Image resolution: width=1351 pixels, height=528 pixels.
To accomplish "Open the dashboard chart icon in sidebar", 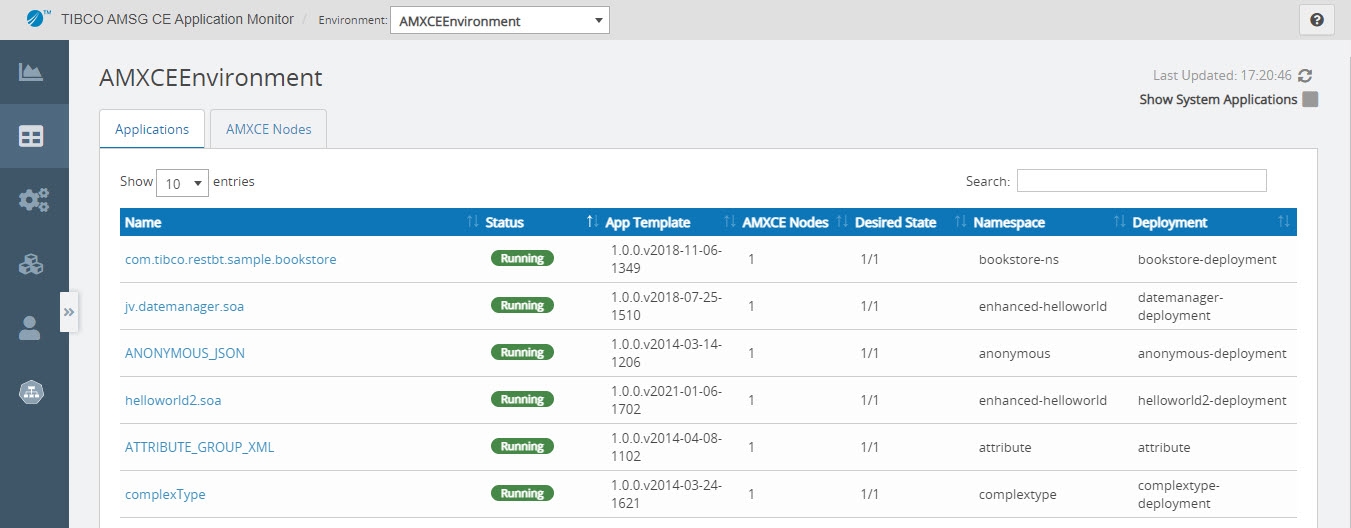I will [31, 72].
